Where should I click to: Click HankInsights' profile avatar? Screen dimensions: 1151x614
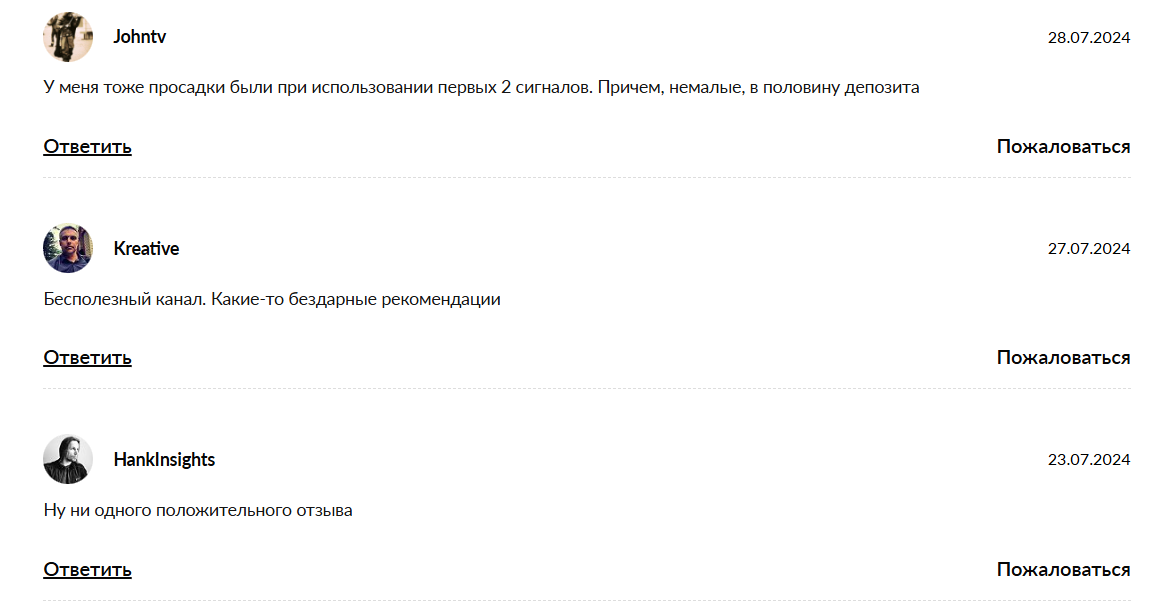point(68,460)
